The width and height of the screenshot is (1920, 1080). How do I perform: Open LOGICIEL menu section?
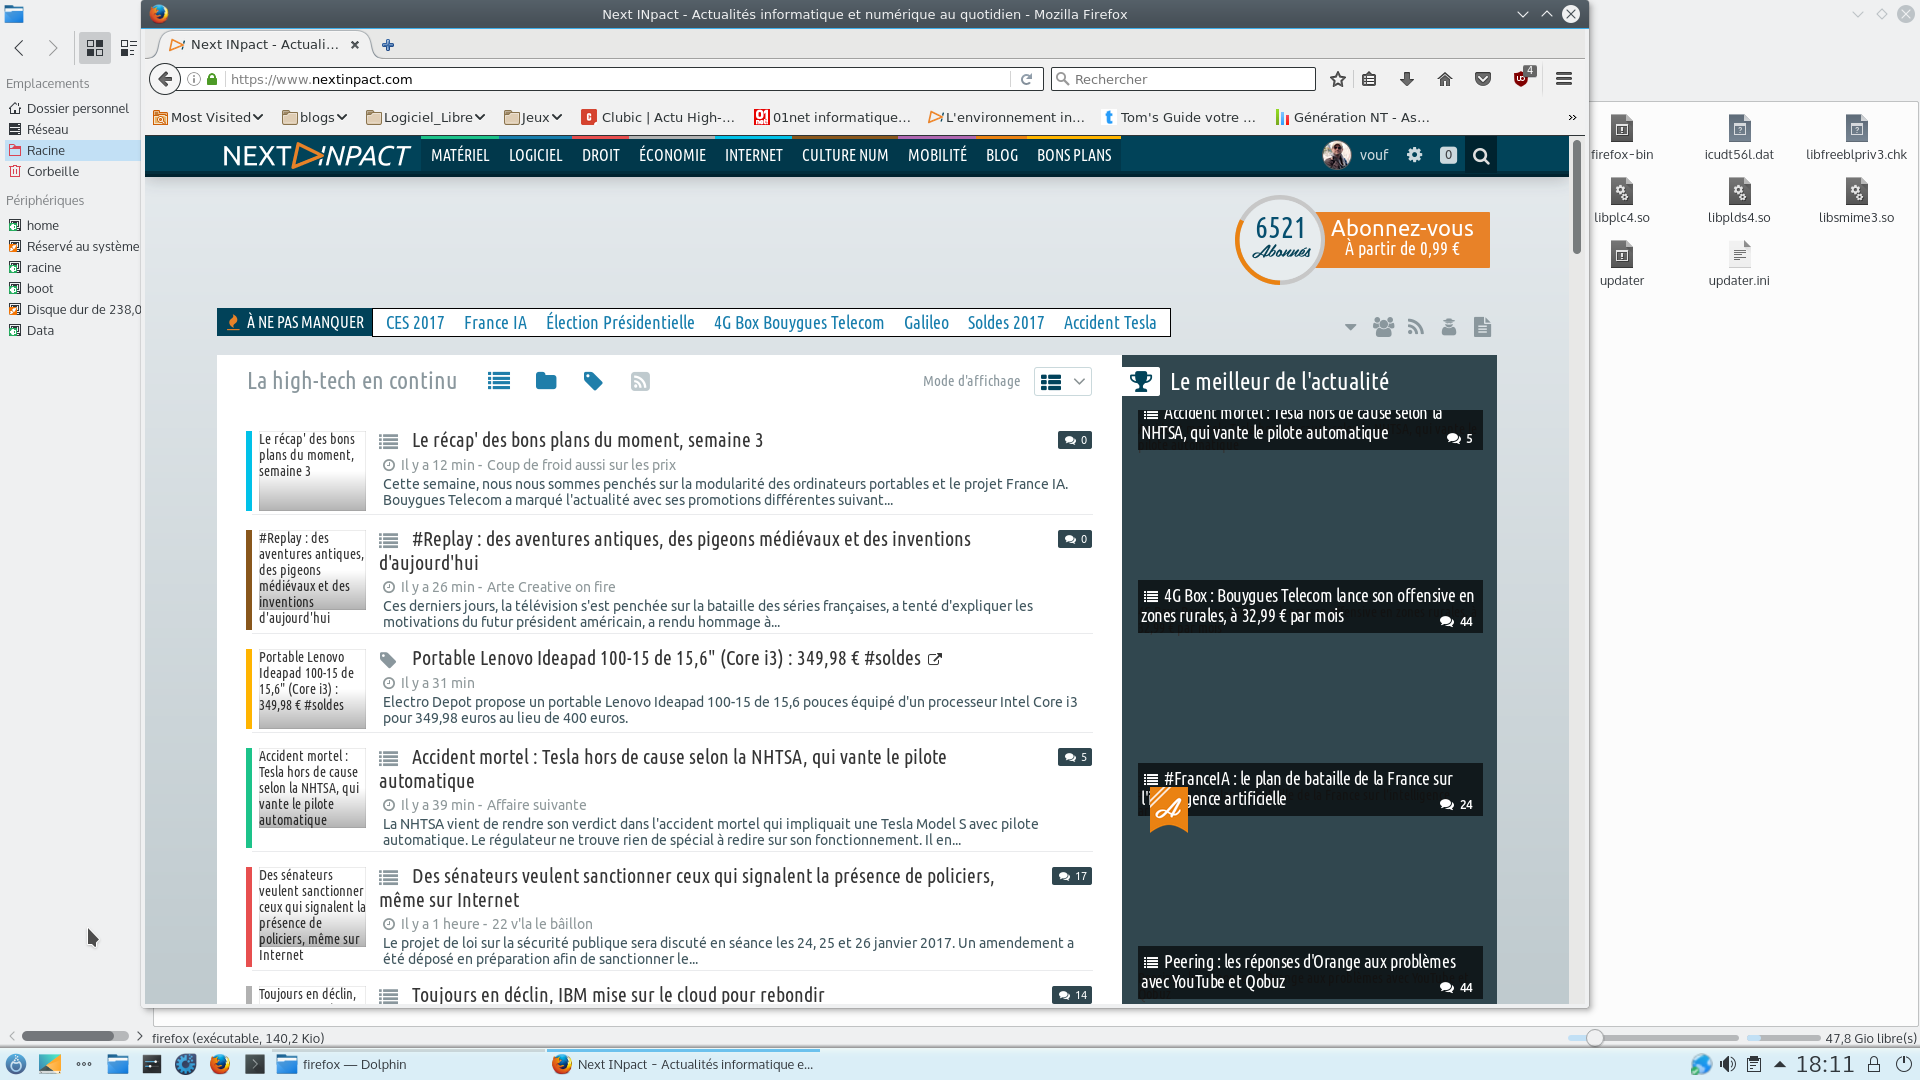point(535,155)
